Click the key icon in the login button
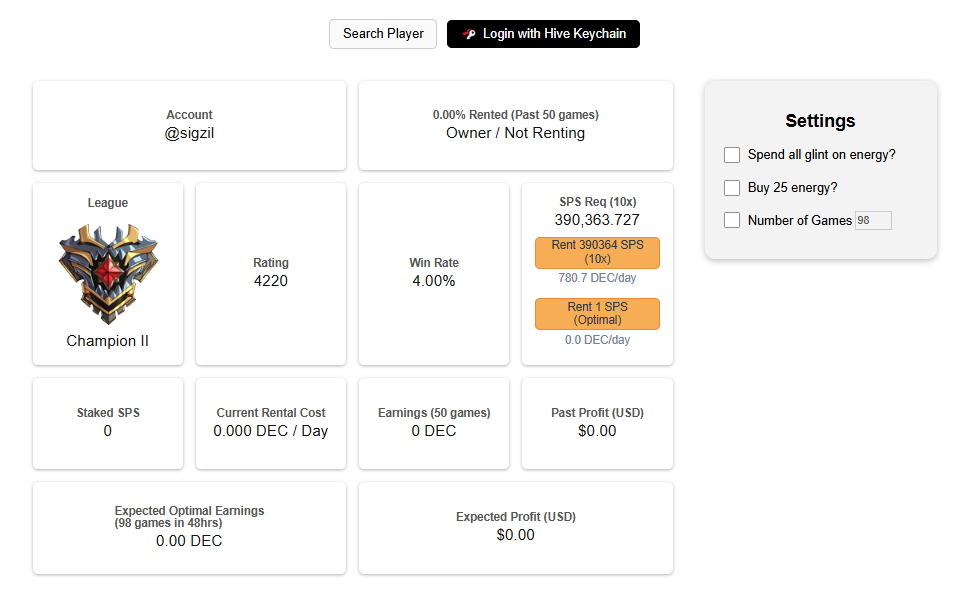The image size is (971, 589). [469, 34]
